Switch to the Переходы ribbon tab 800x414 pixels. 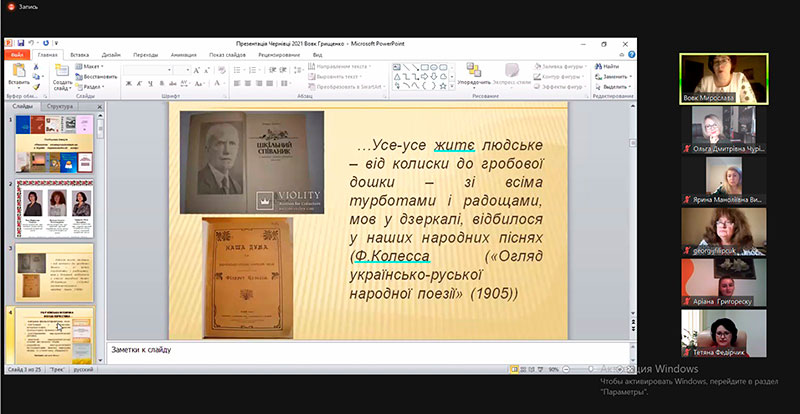pyautogui.click(x=145, y=55)
